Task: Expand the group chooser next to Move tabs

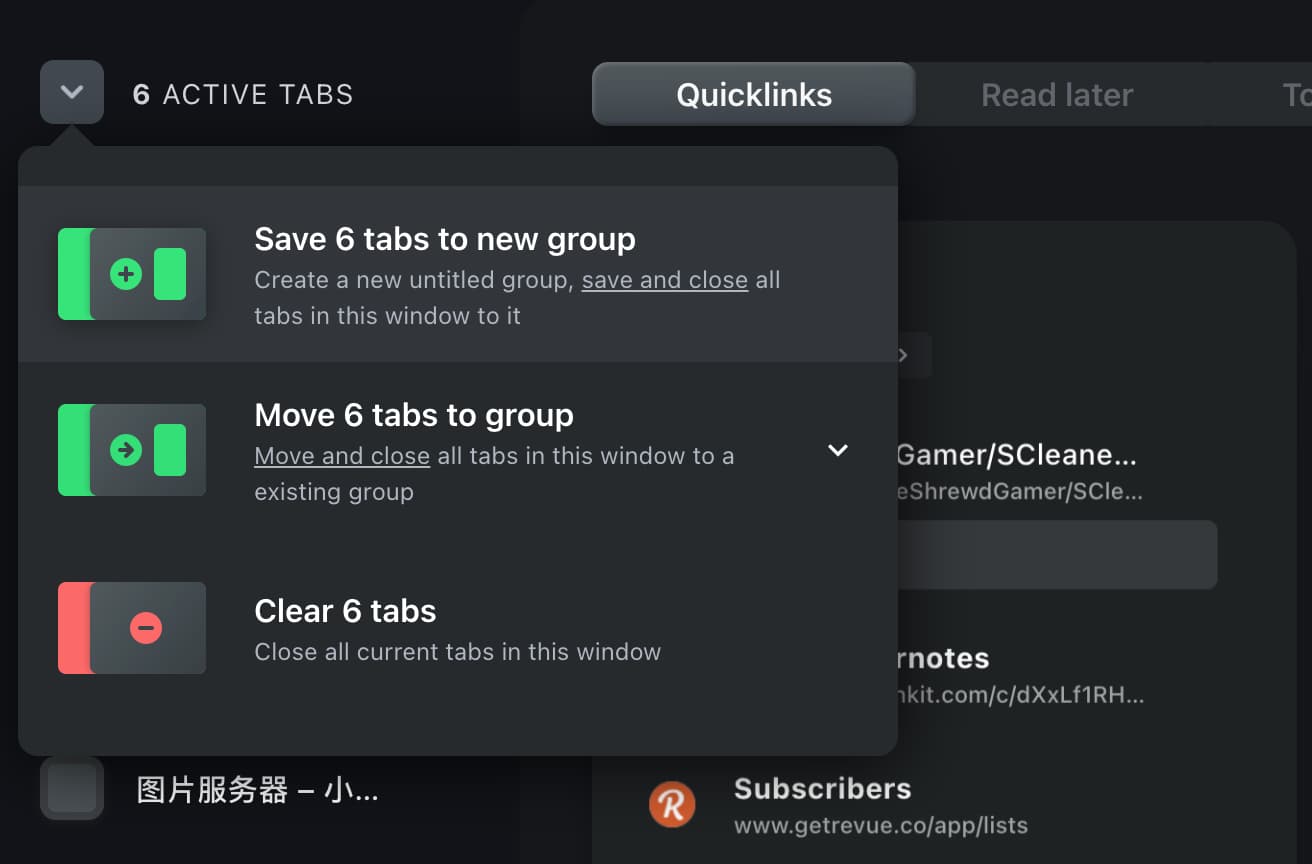Action: [838, 450]
